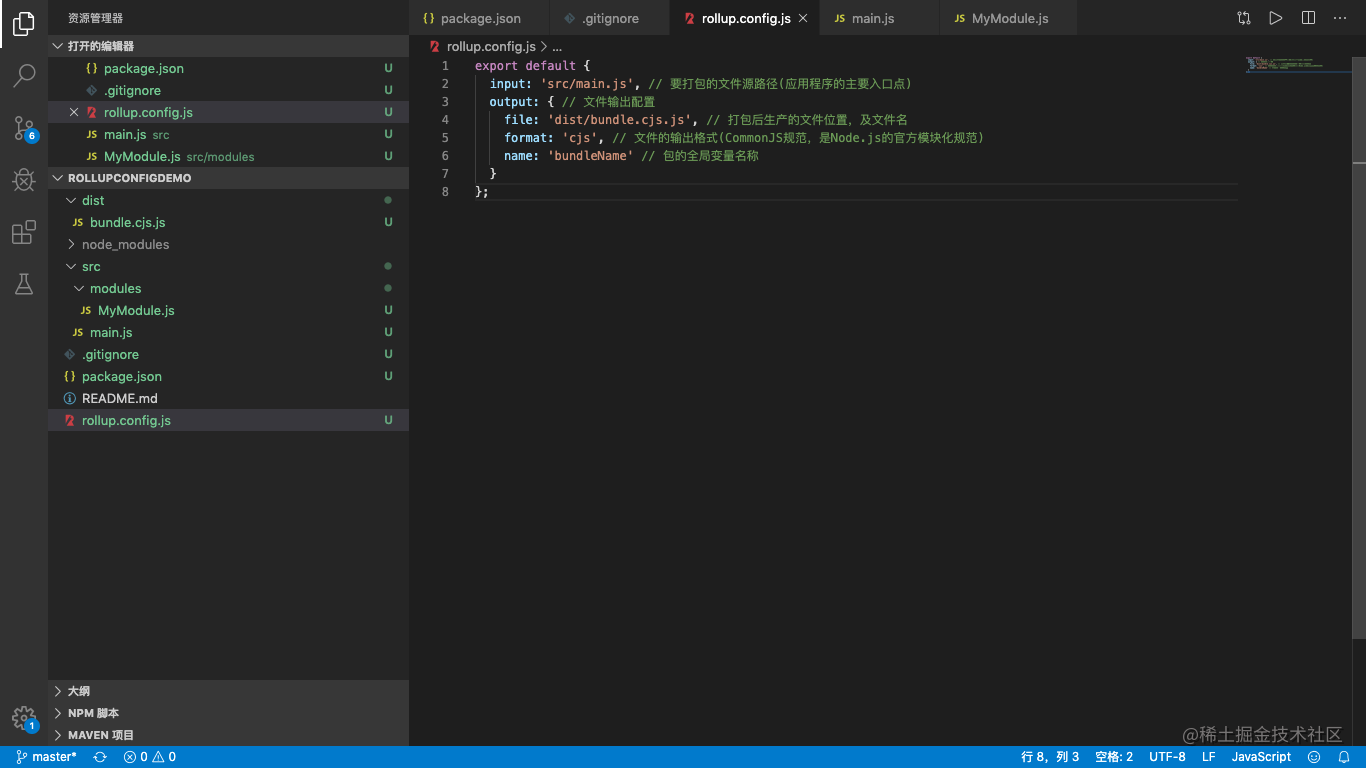Split the editor to the right
This screenshot has height=768, width=1366.
(1308, 18)
